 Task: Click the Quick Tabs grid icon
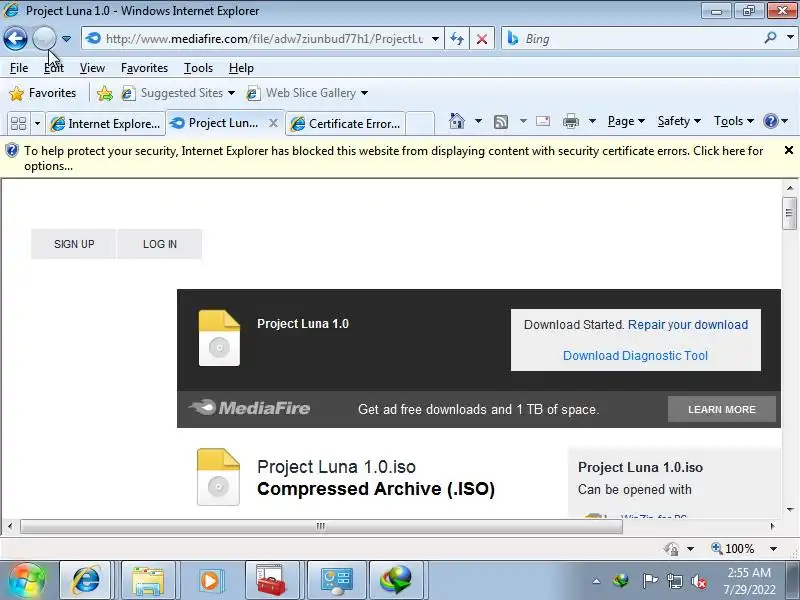[18, 123]
